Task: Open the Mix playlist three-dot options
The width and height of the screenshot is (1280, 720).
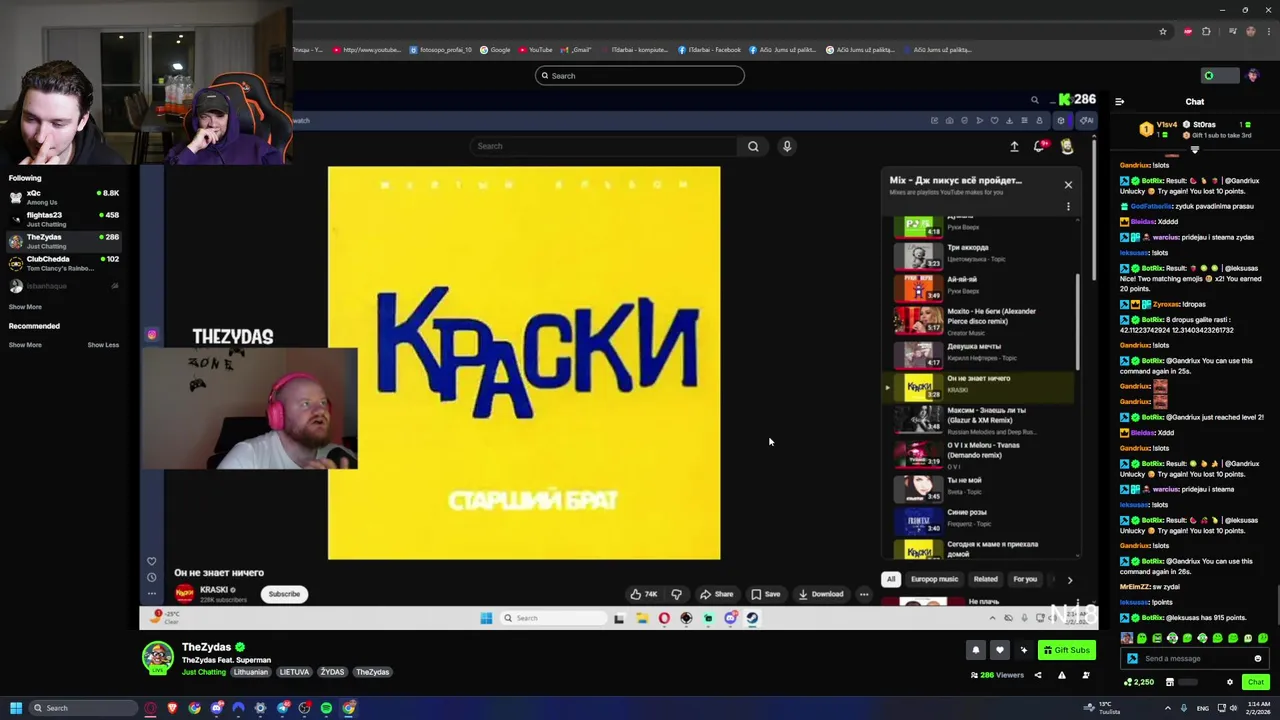Action: click(1068, 207)
